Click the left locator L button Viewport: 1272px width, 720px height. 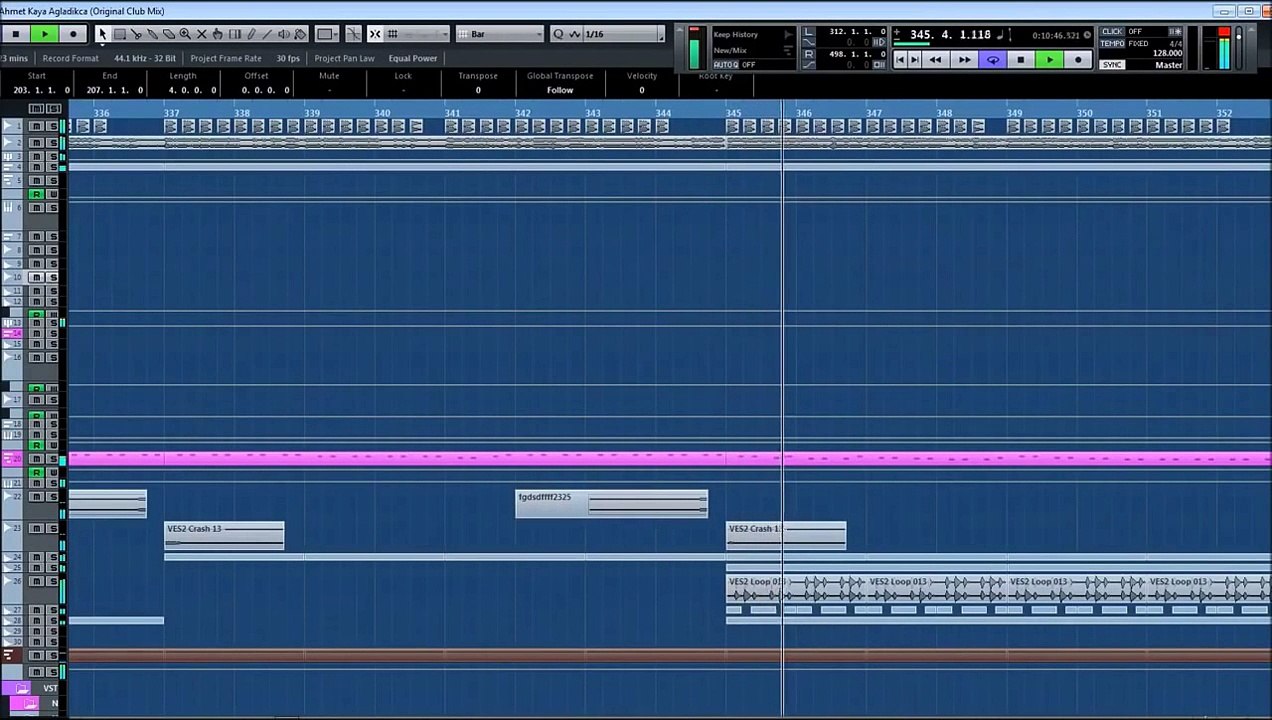point(809,33)
